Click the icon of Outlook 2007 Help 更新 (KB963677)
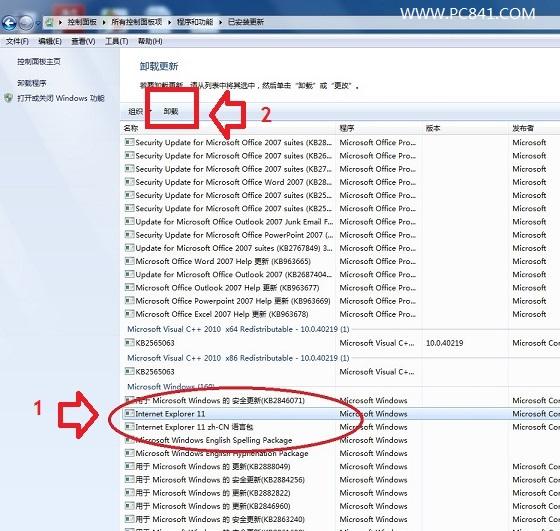Screen dimensions: 560x531 [x=129, y=287]
